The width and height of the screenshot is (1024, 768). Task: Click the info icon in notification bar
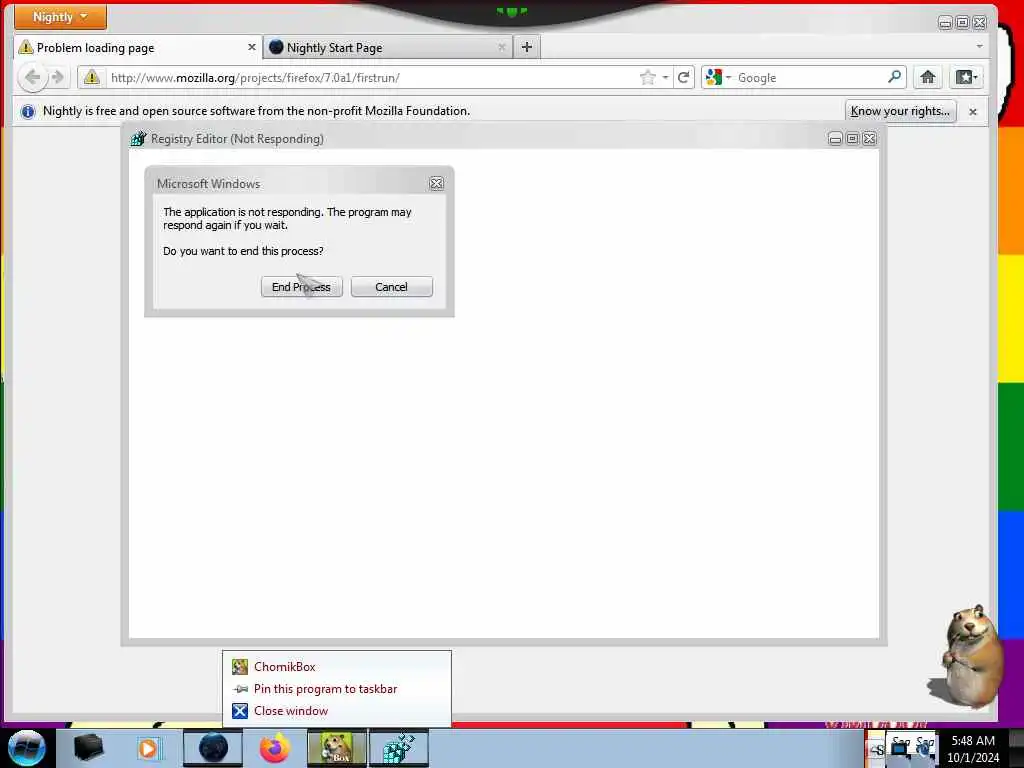pyautogui.click(x=28, y=111)
